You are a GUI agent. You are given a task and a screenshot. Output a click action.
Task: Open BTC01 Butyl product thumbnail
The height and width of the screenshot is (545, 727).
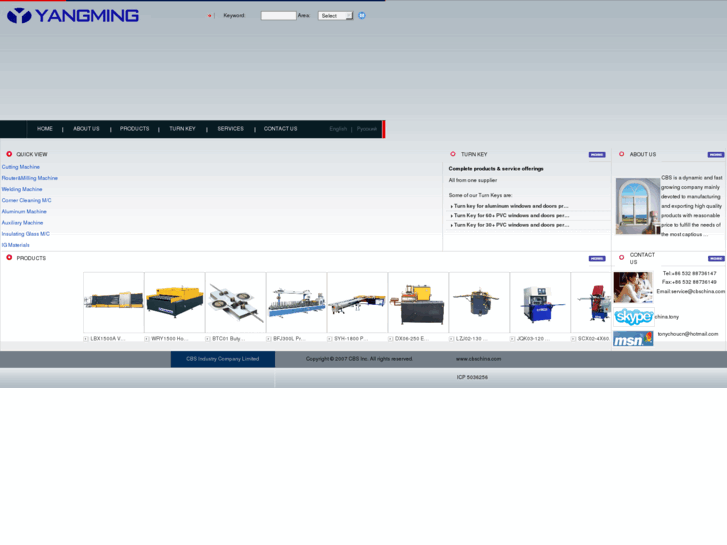236,302
